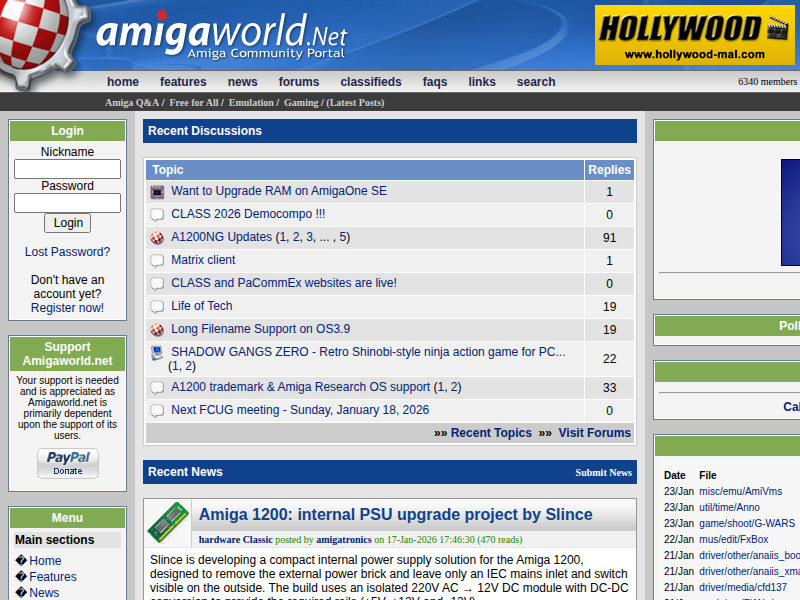Open the SHADOW GANGS ZERO topic
The width and height of the screenshot is (800, 600).
(368, 352)
